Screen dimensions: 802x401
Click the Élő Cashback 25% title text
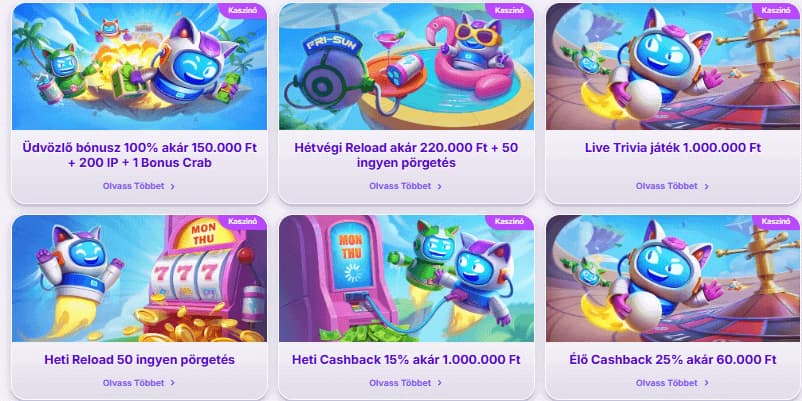pos(673,360)
